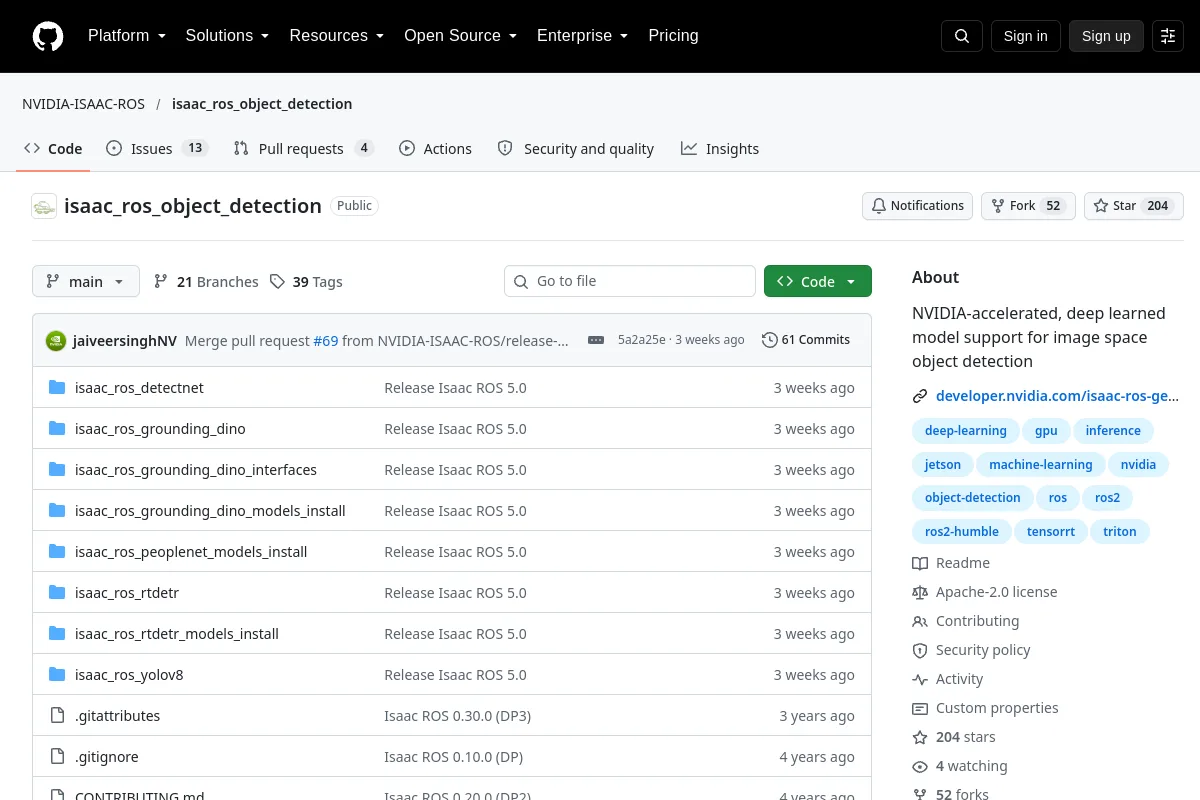Expand commit message ellipsis button
Image resolution: width=1200 pixels, height=800 pixels.
click(x=596, y=340)
